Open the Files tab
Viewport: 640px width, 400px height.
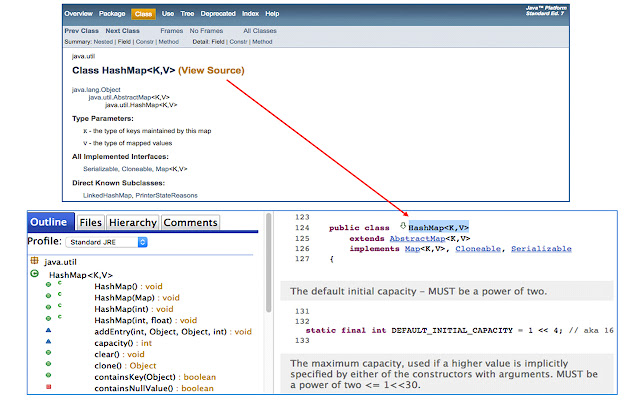(90, 222)
